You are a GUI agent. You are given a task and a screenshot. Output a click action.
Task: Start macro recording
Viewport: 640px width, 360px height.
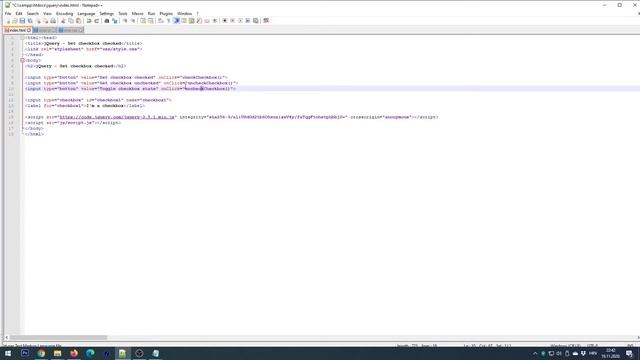224,21
